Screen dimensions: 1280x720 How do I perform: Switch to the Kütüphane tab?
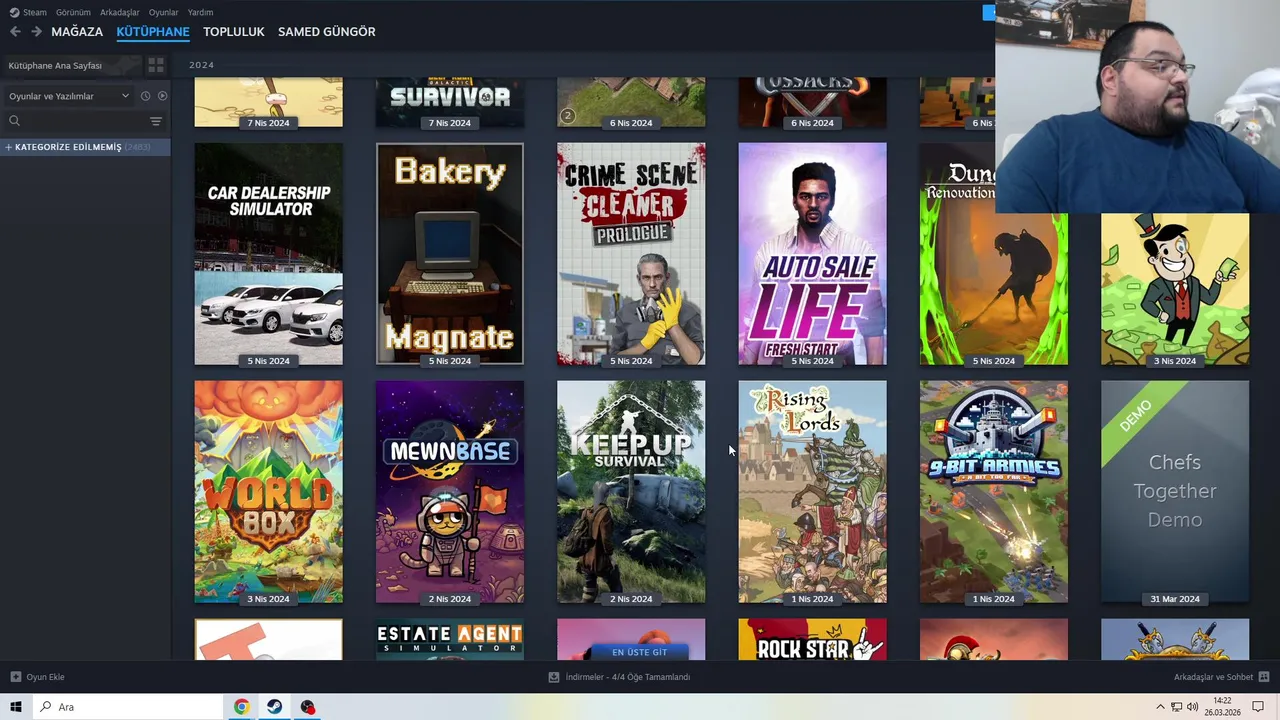coord(153,32)
